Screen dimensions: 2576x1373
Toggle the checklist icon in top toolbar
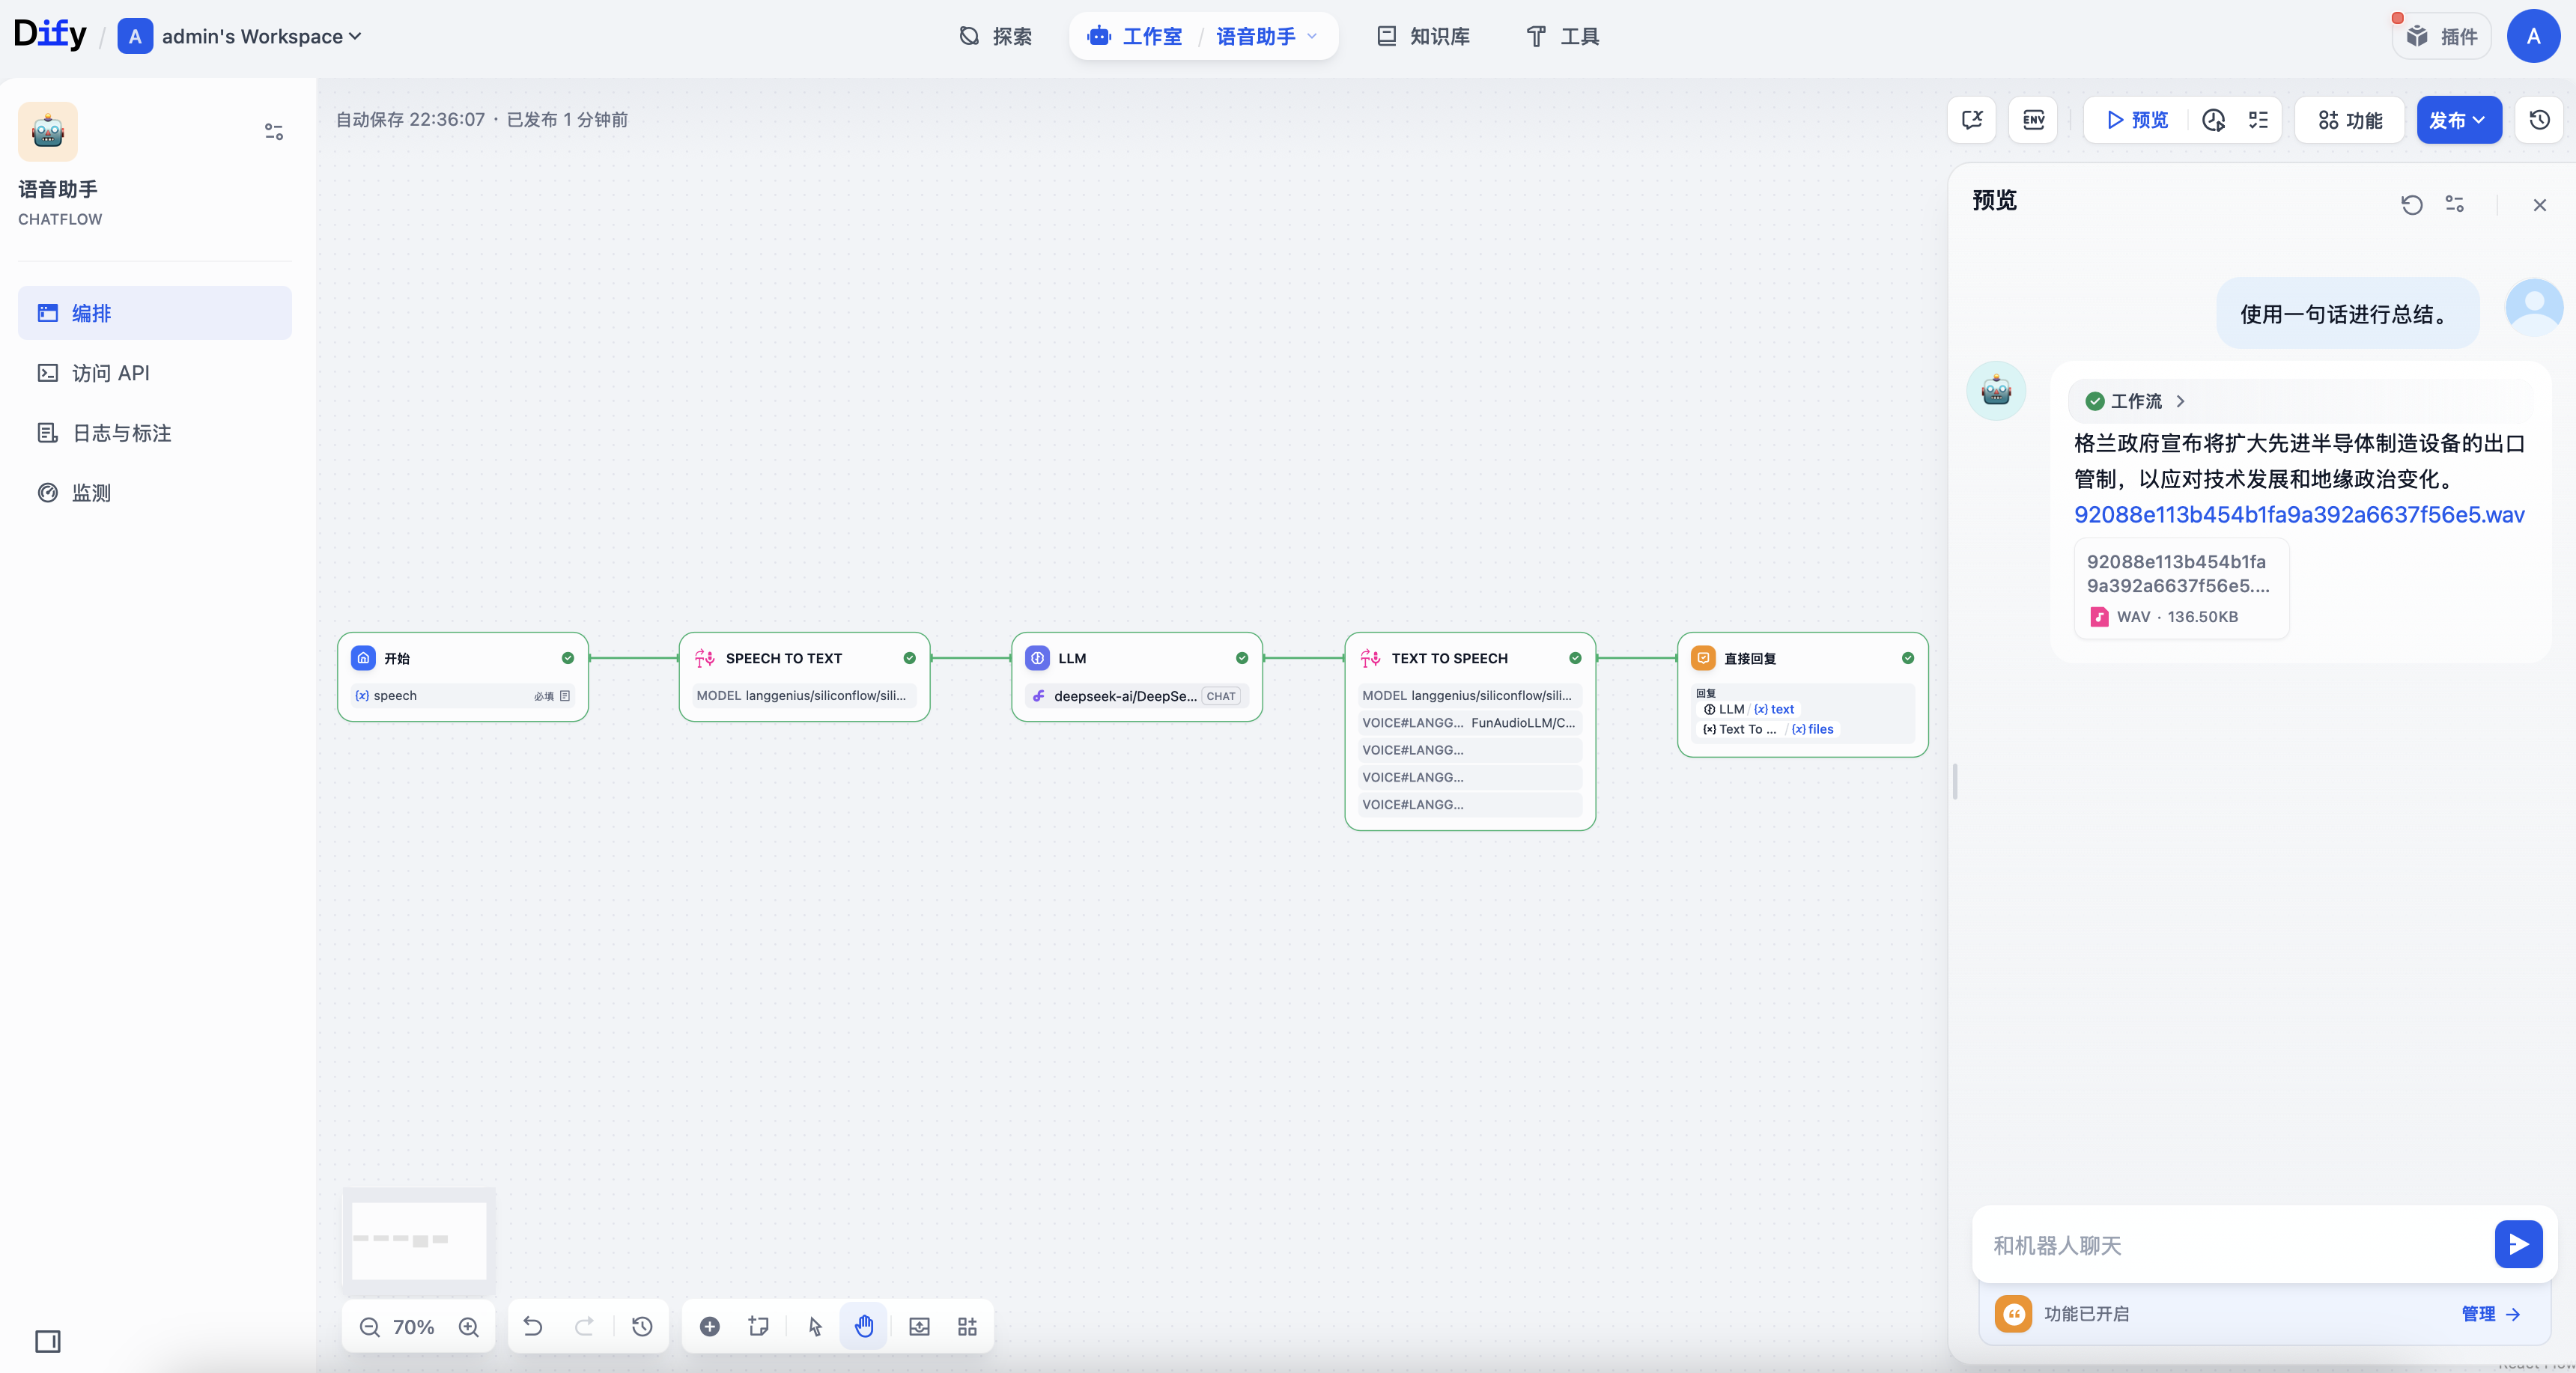[x=2258, y=120]
